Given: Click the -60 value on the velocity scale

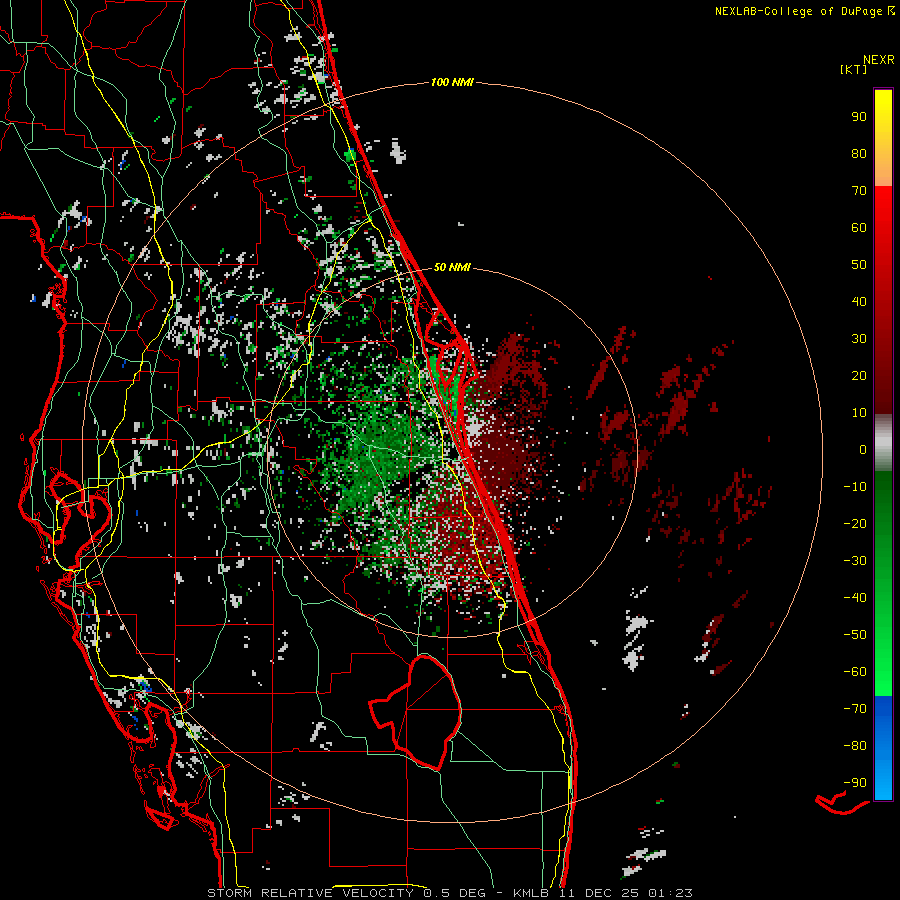Looking at the screenshot, I should point(855,672).
